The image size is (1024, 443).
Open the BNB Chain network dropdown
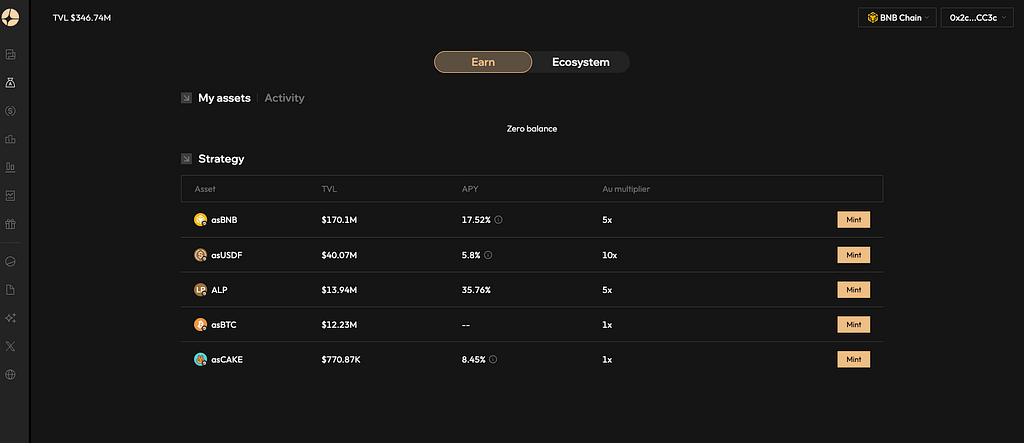click(x=897, y=18)
